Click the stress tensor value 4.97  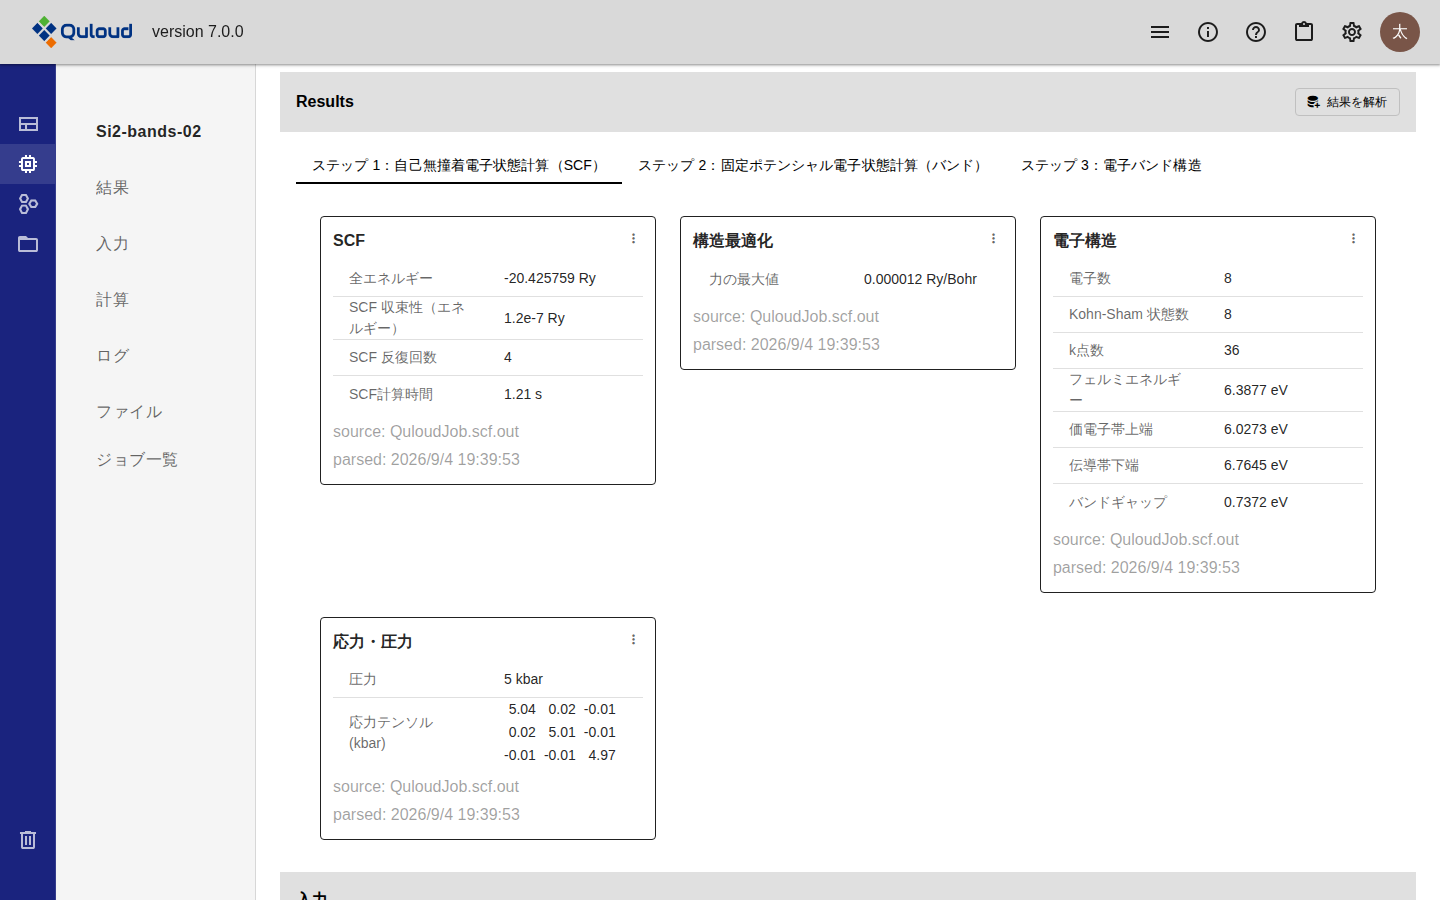[x=602, y=755]
